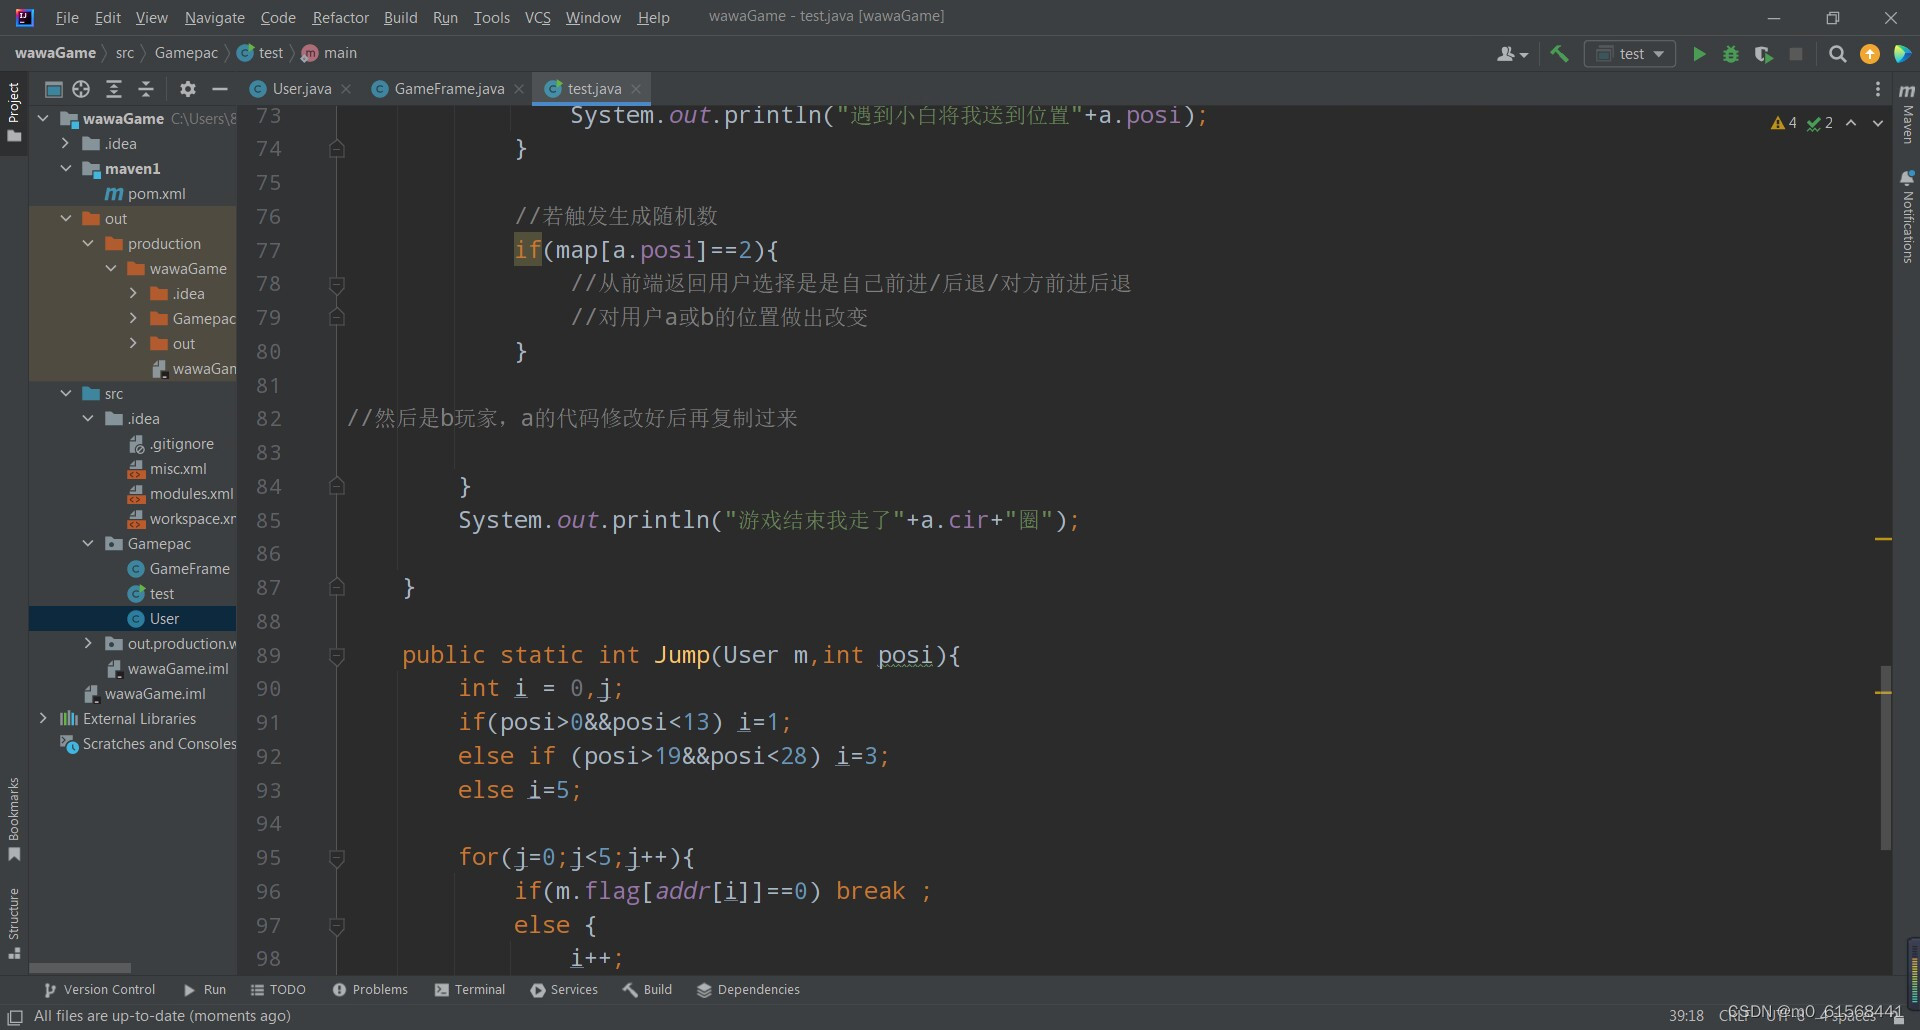The width and height of the screenshot is (1920, 1030).
Task: Toggle code folding marker at line 78
Action: coord(337,285)
